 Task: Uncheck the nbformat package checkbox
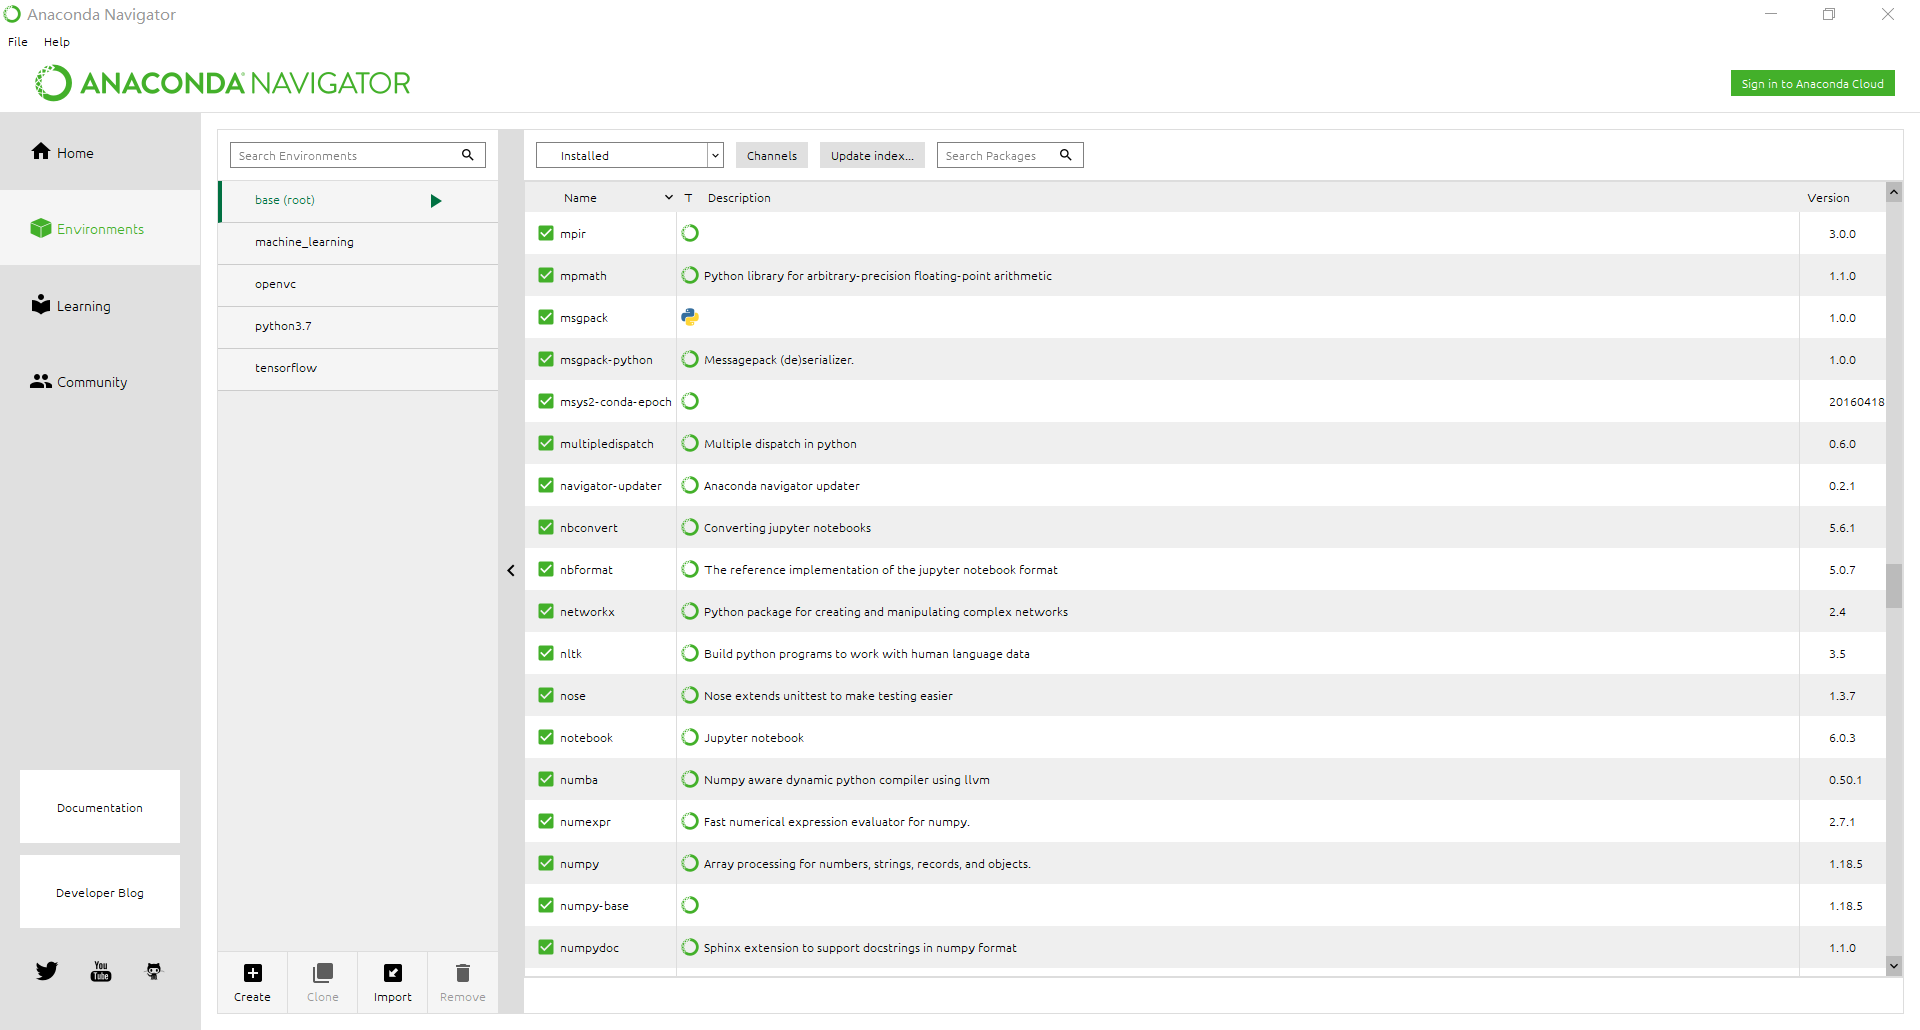(x=546, y=569)
